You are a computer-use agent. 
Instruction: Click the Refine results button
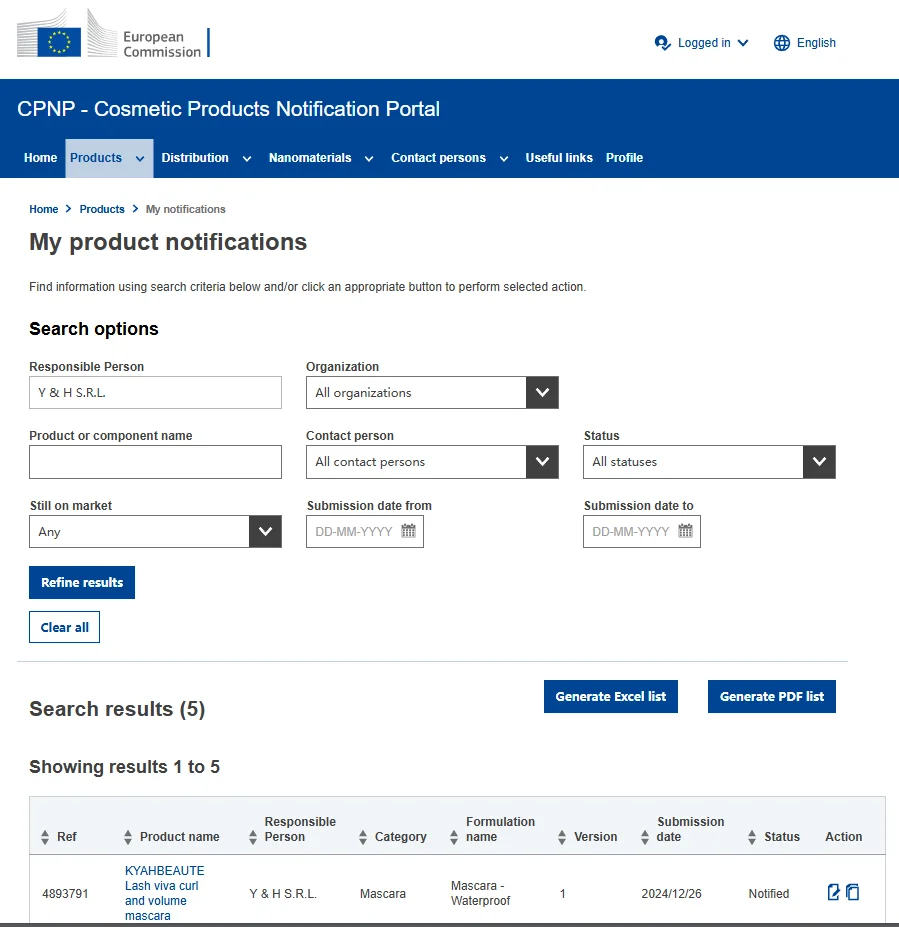82,583
